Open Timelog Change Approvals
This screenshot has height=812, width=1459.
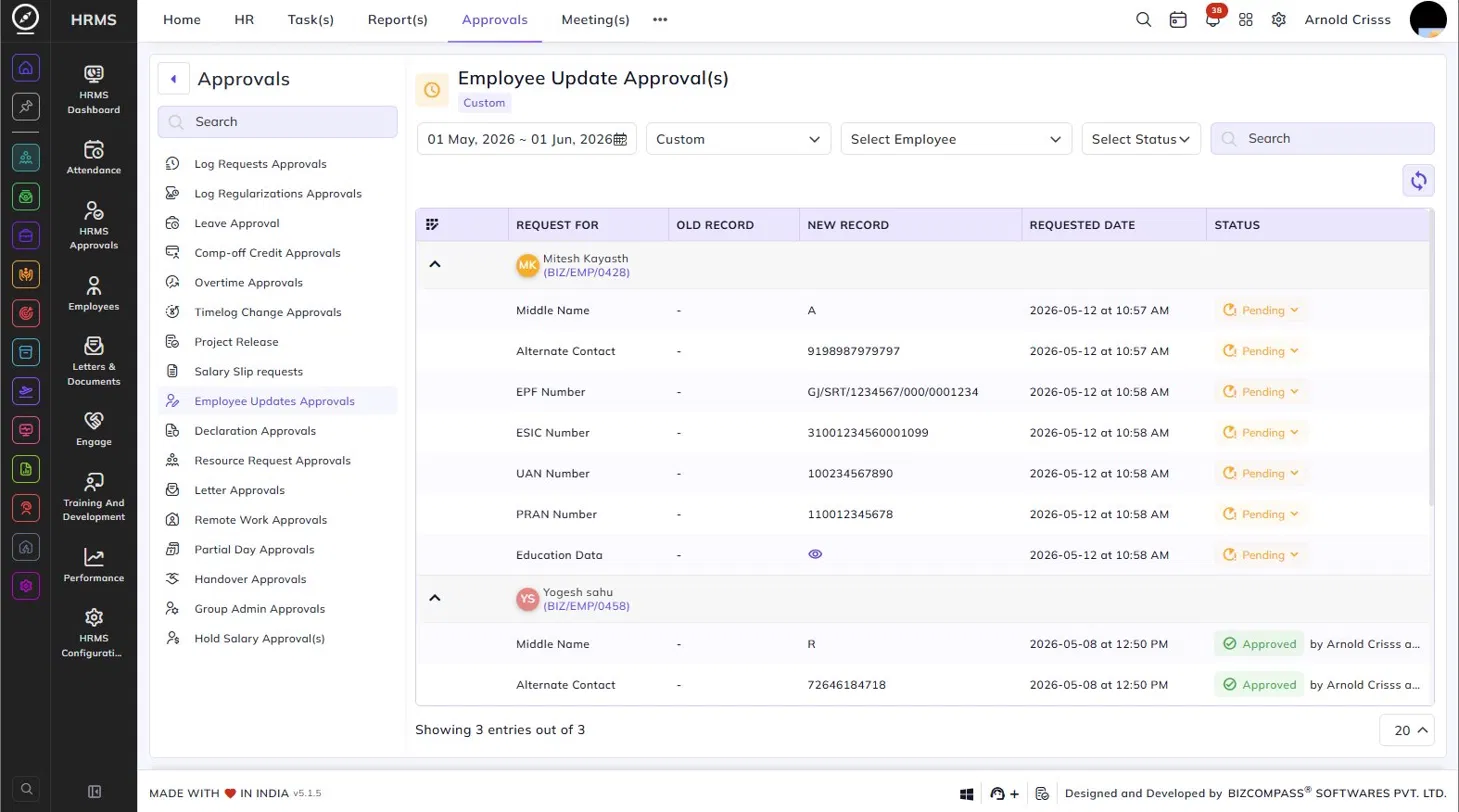tap(277, 312)
